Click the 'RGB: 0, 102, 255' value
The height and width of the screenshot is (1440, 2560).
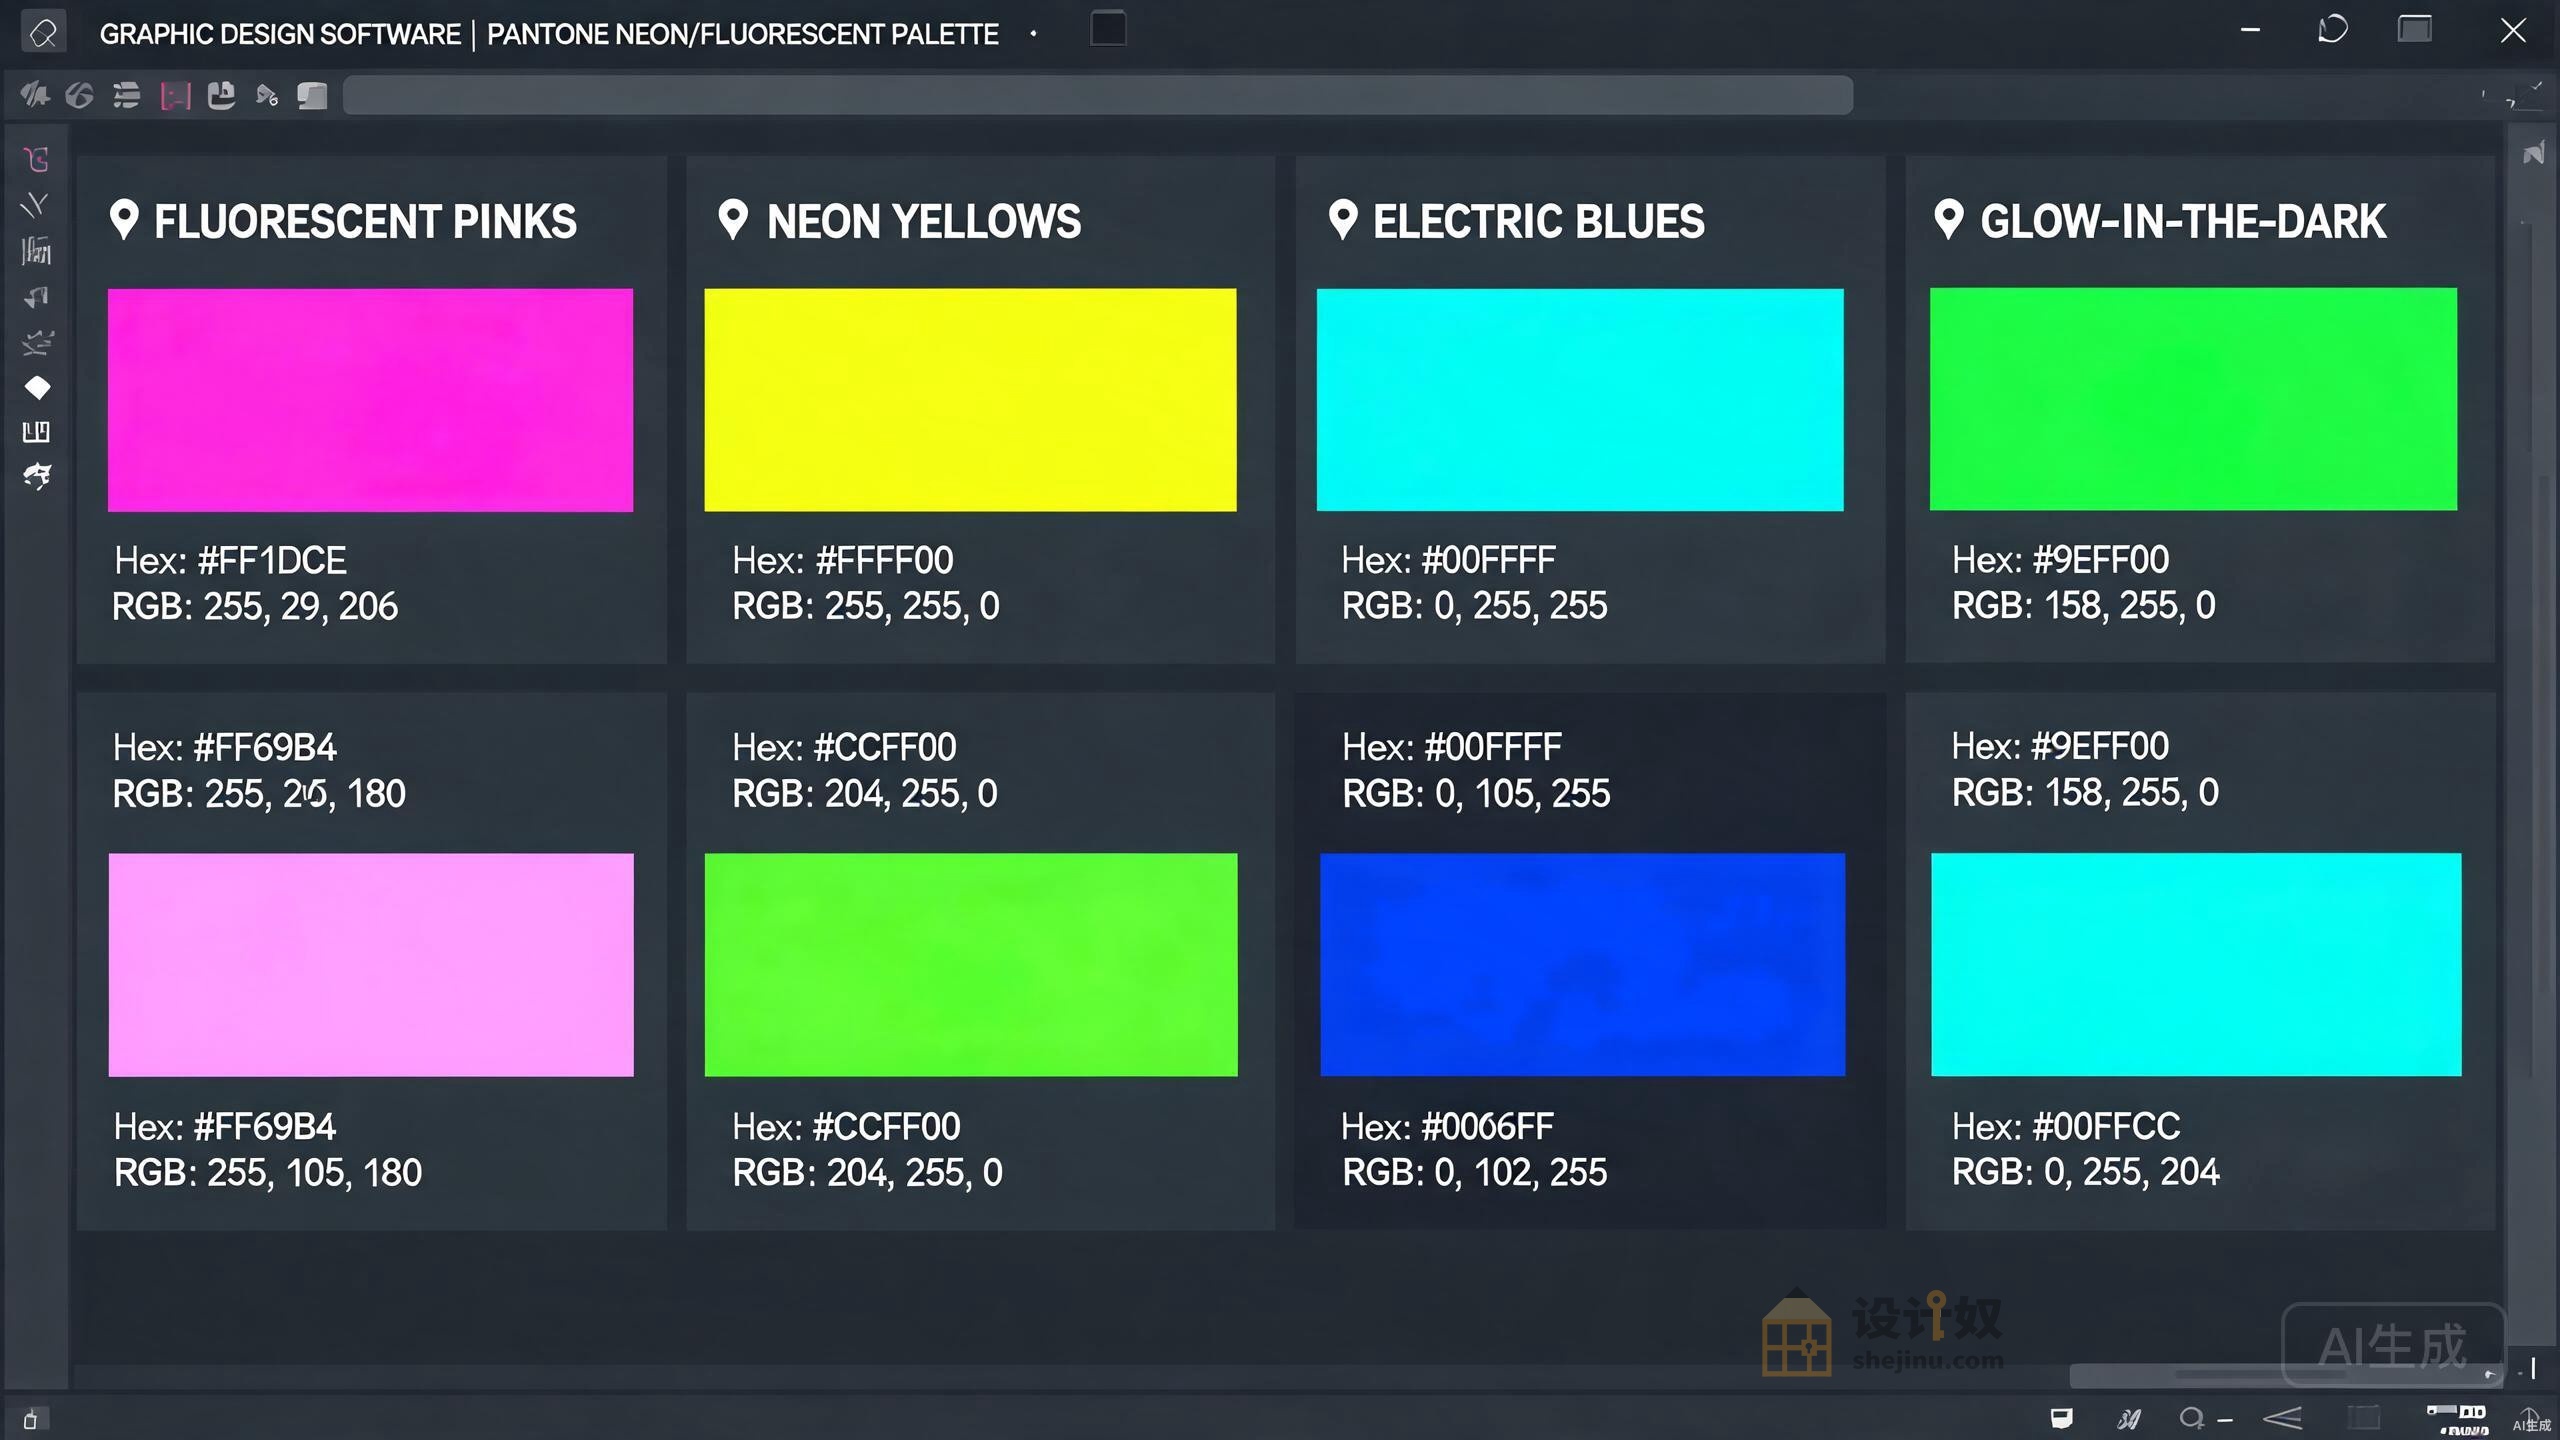(1475, 1172)
